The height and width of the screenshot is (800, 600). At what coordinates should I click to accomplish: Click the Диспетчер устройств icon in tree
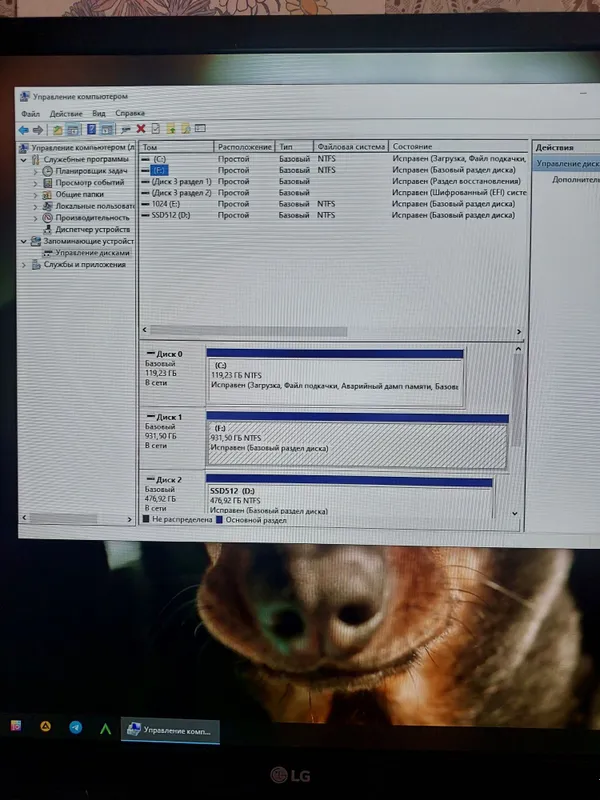[47, 230]
